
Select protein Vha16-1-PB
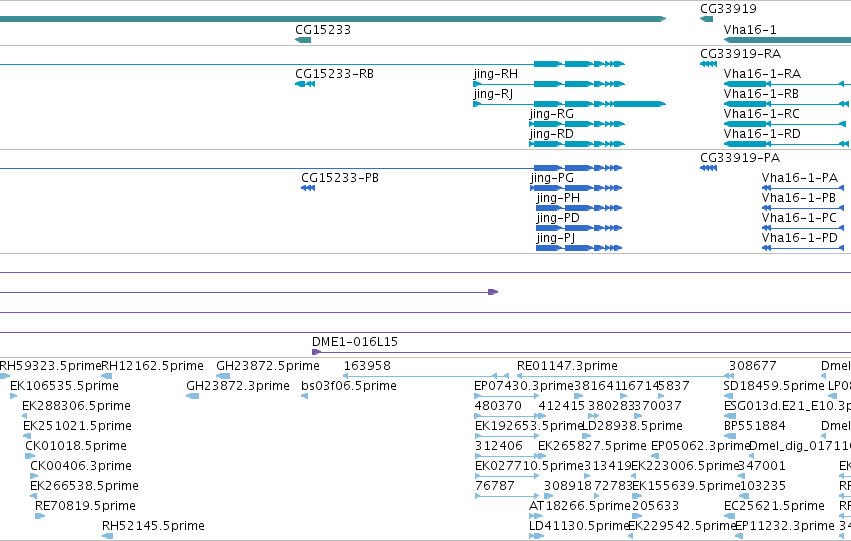click(798, 198)
